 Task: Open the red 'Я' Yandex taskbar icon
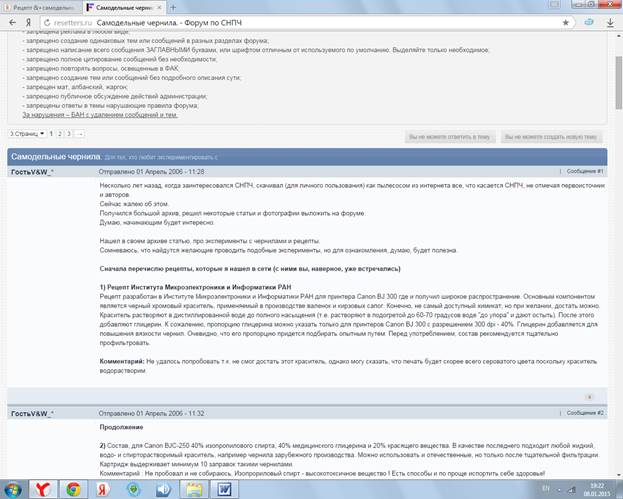(x=103, y=489)
